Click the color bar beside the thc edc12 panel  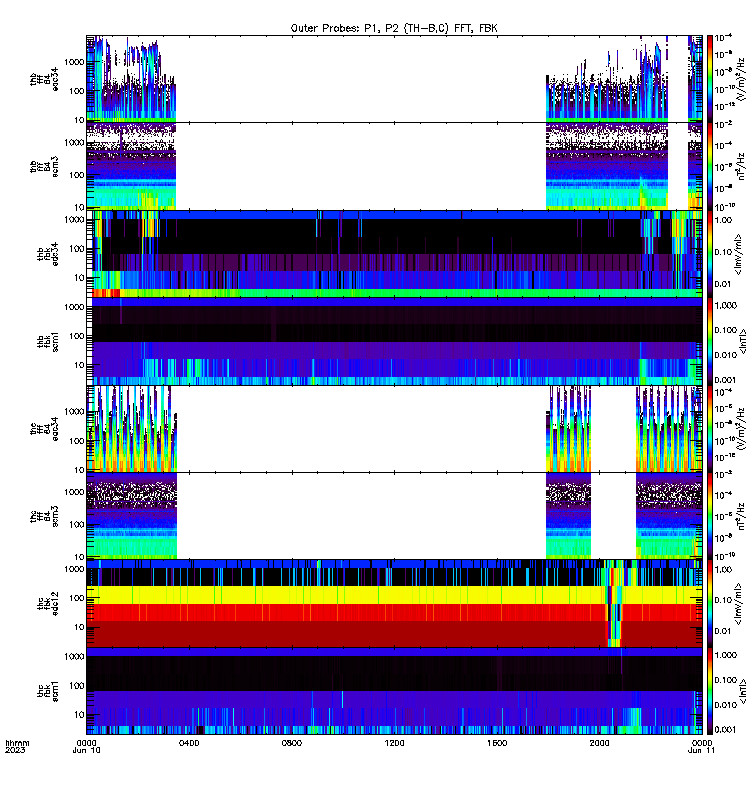point(710,604)
